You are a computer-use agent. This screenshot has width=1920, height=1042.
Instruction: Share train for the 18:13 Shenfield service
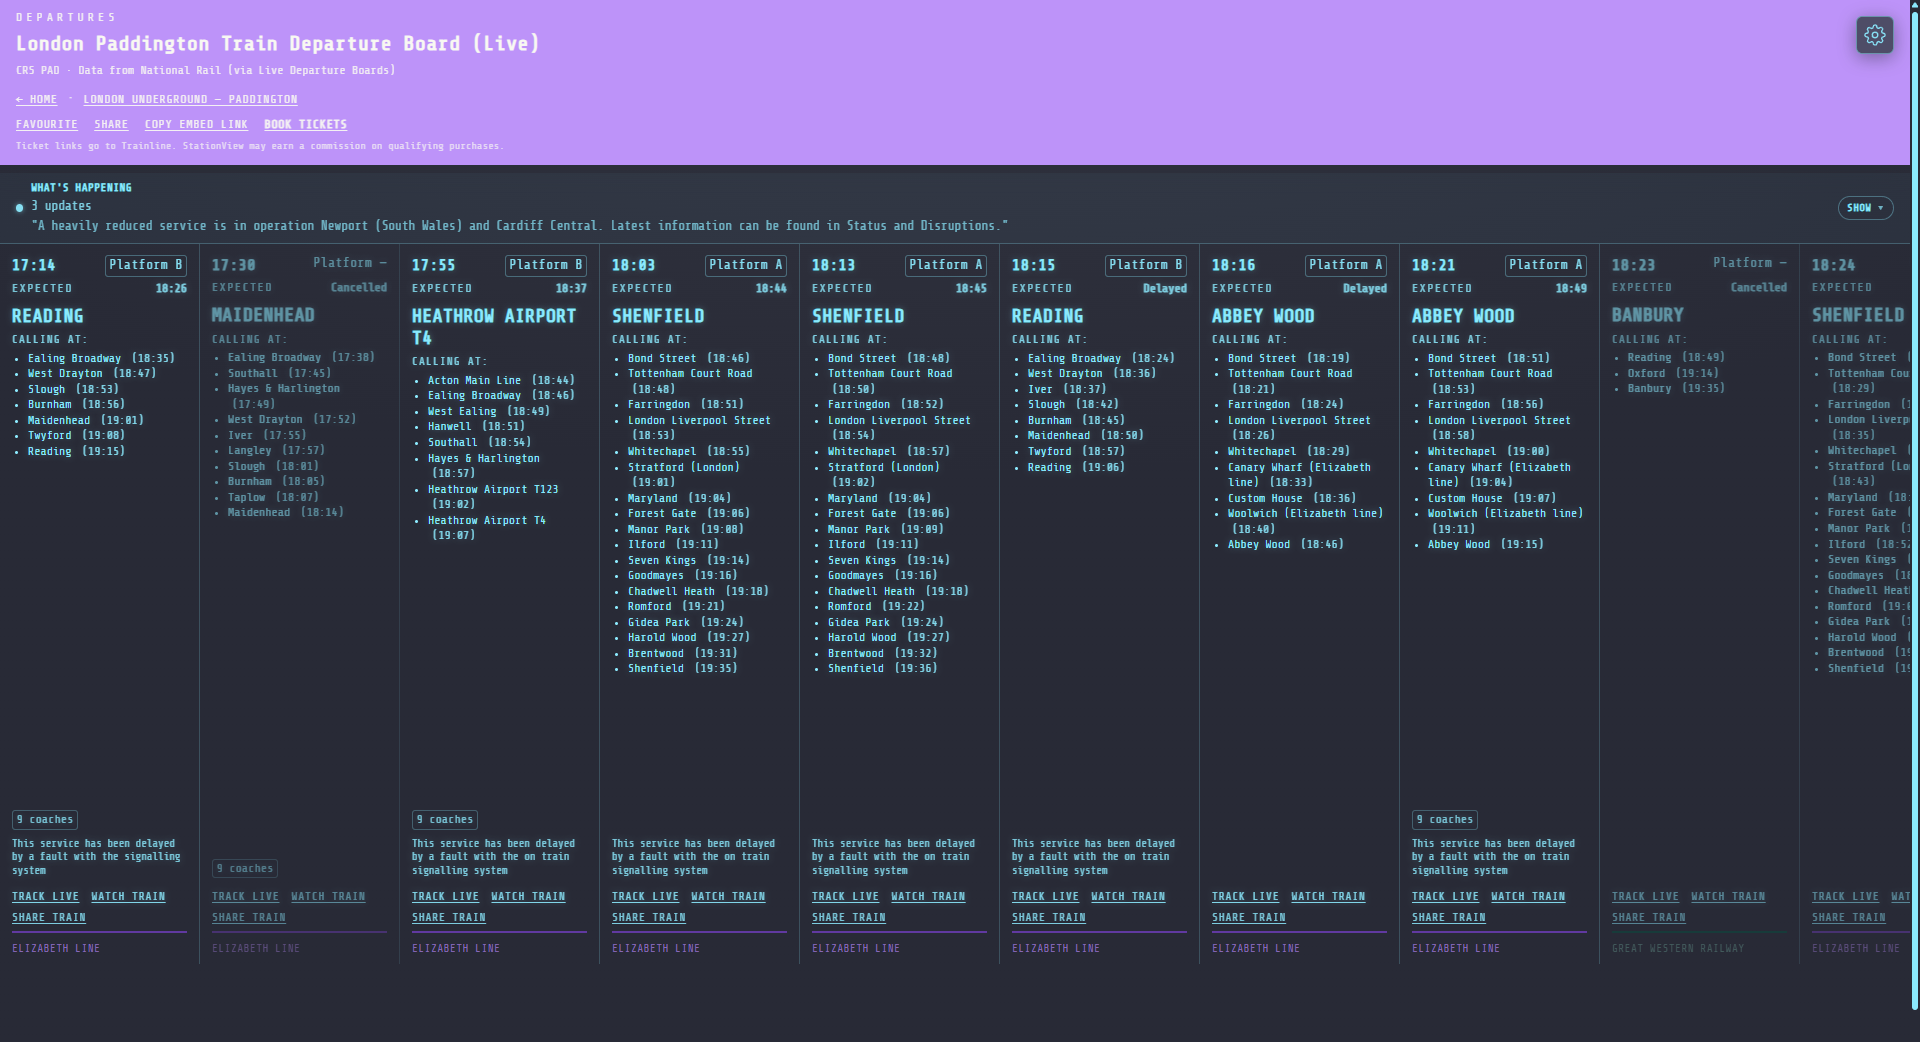[849, 917]
